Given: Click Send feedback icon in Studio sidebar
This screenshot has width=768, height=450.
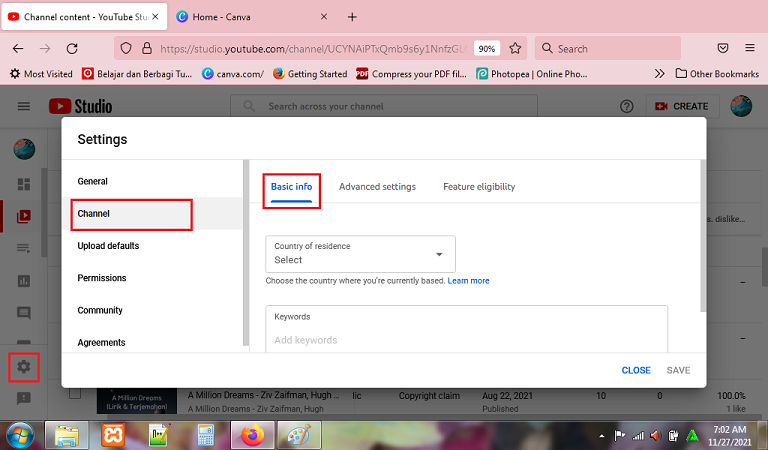Looking at the screenshot, I should pos(24,398).
